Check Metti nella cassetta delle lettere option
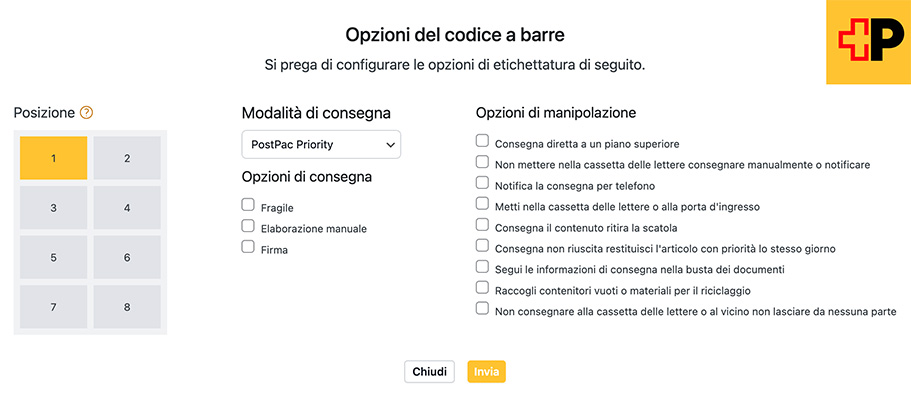Viewport: 911px width, 396px height. point(482,203)
